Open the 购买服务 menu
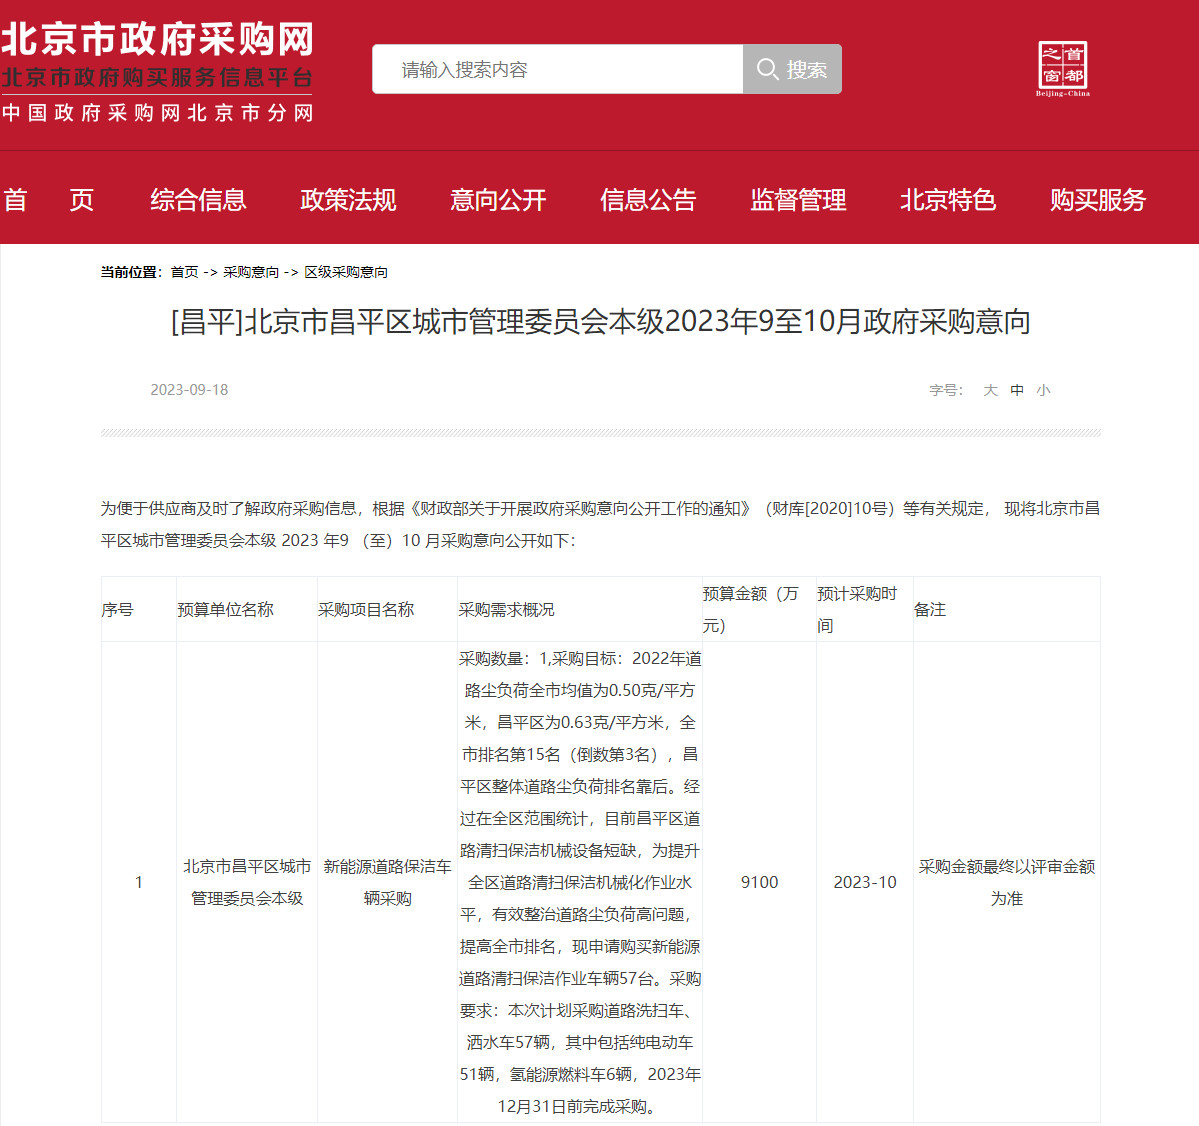The width and height of the screenshot is (1199, 1126). (1097, 200)
